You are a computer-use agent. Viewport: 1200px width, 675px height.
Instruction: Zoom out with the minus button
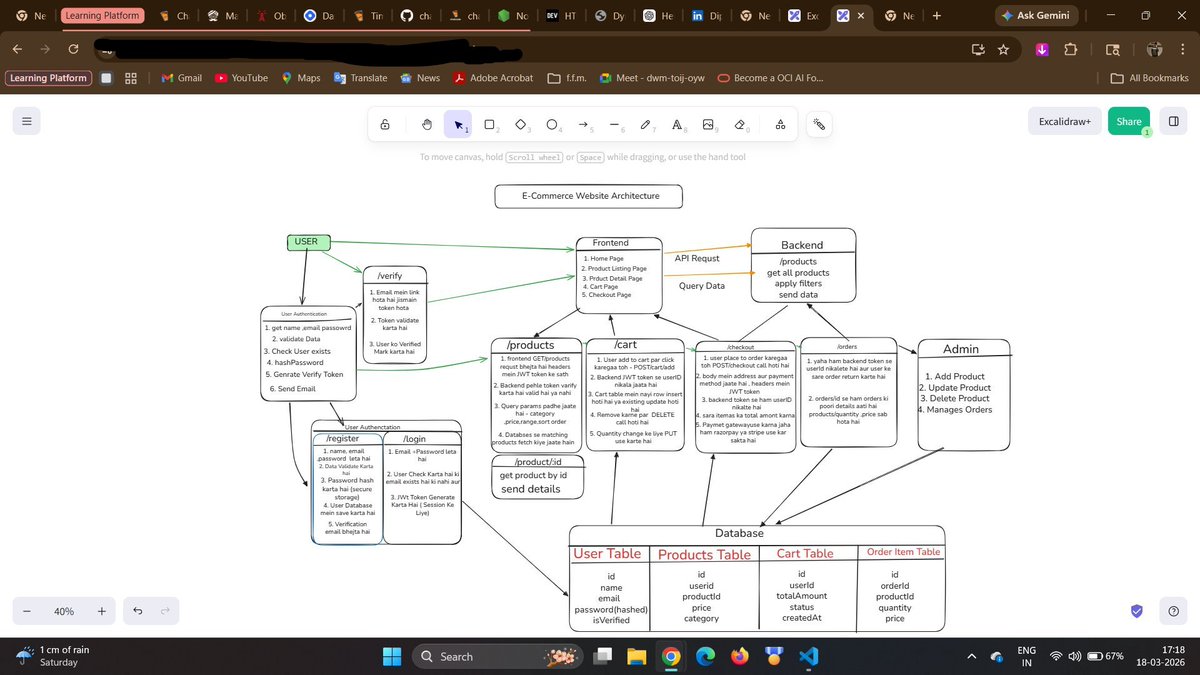pyautogui.click(x=27, y=611)
